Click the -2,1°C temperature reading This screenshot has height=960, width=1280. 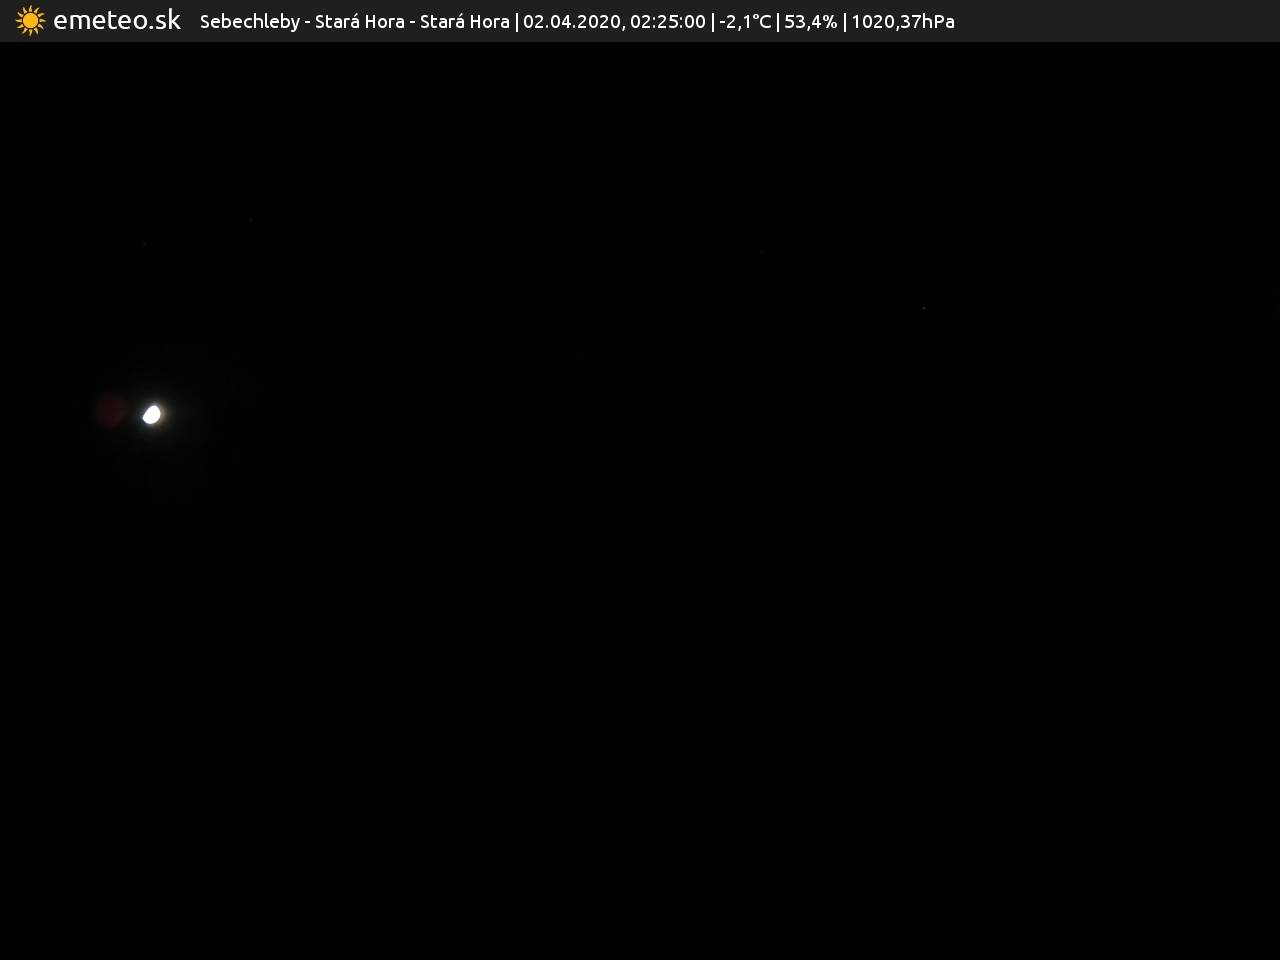(x=745, y=22)
